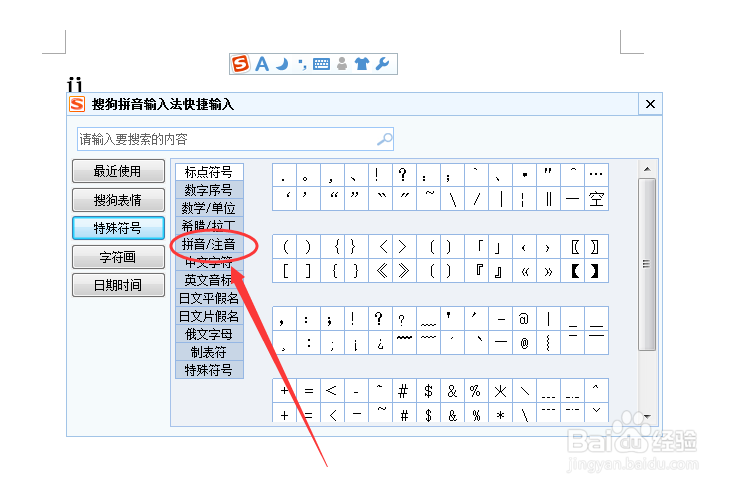Select 希腊/拉丁 category

click(x=209, y=225)
